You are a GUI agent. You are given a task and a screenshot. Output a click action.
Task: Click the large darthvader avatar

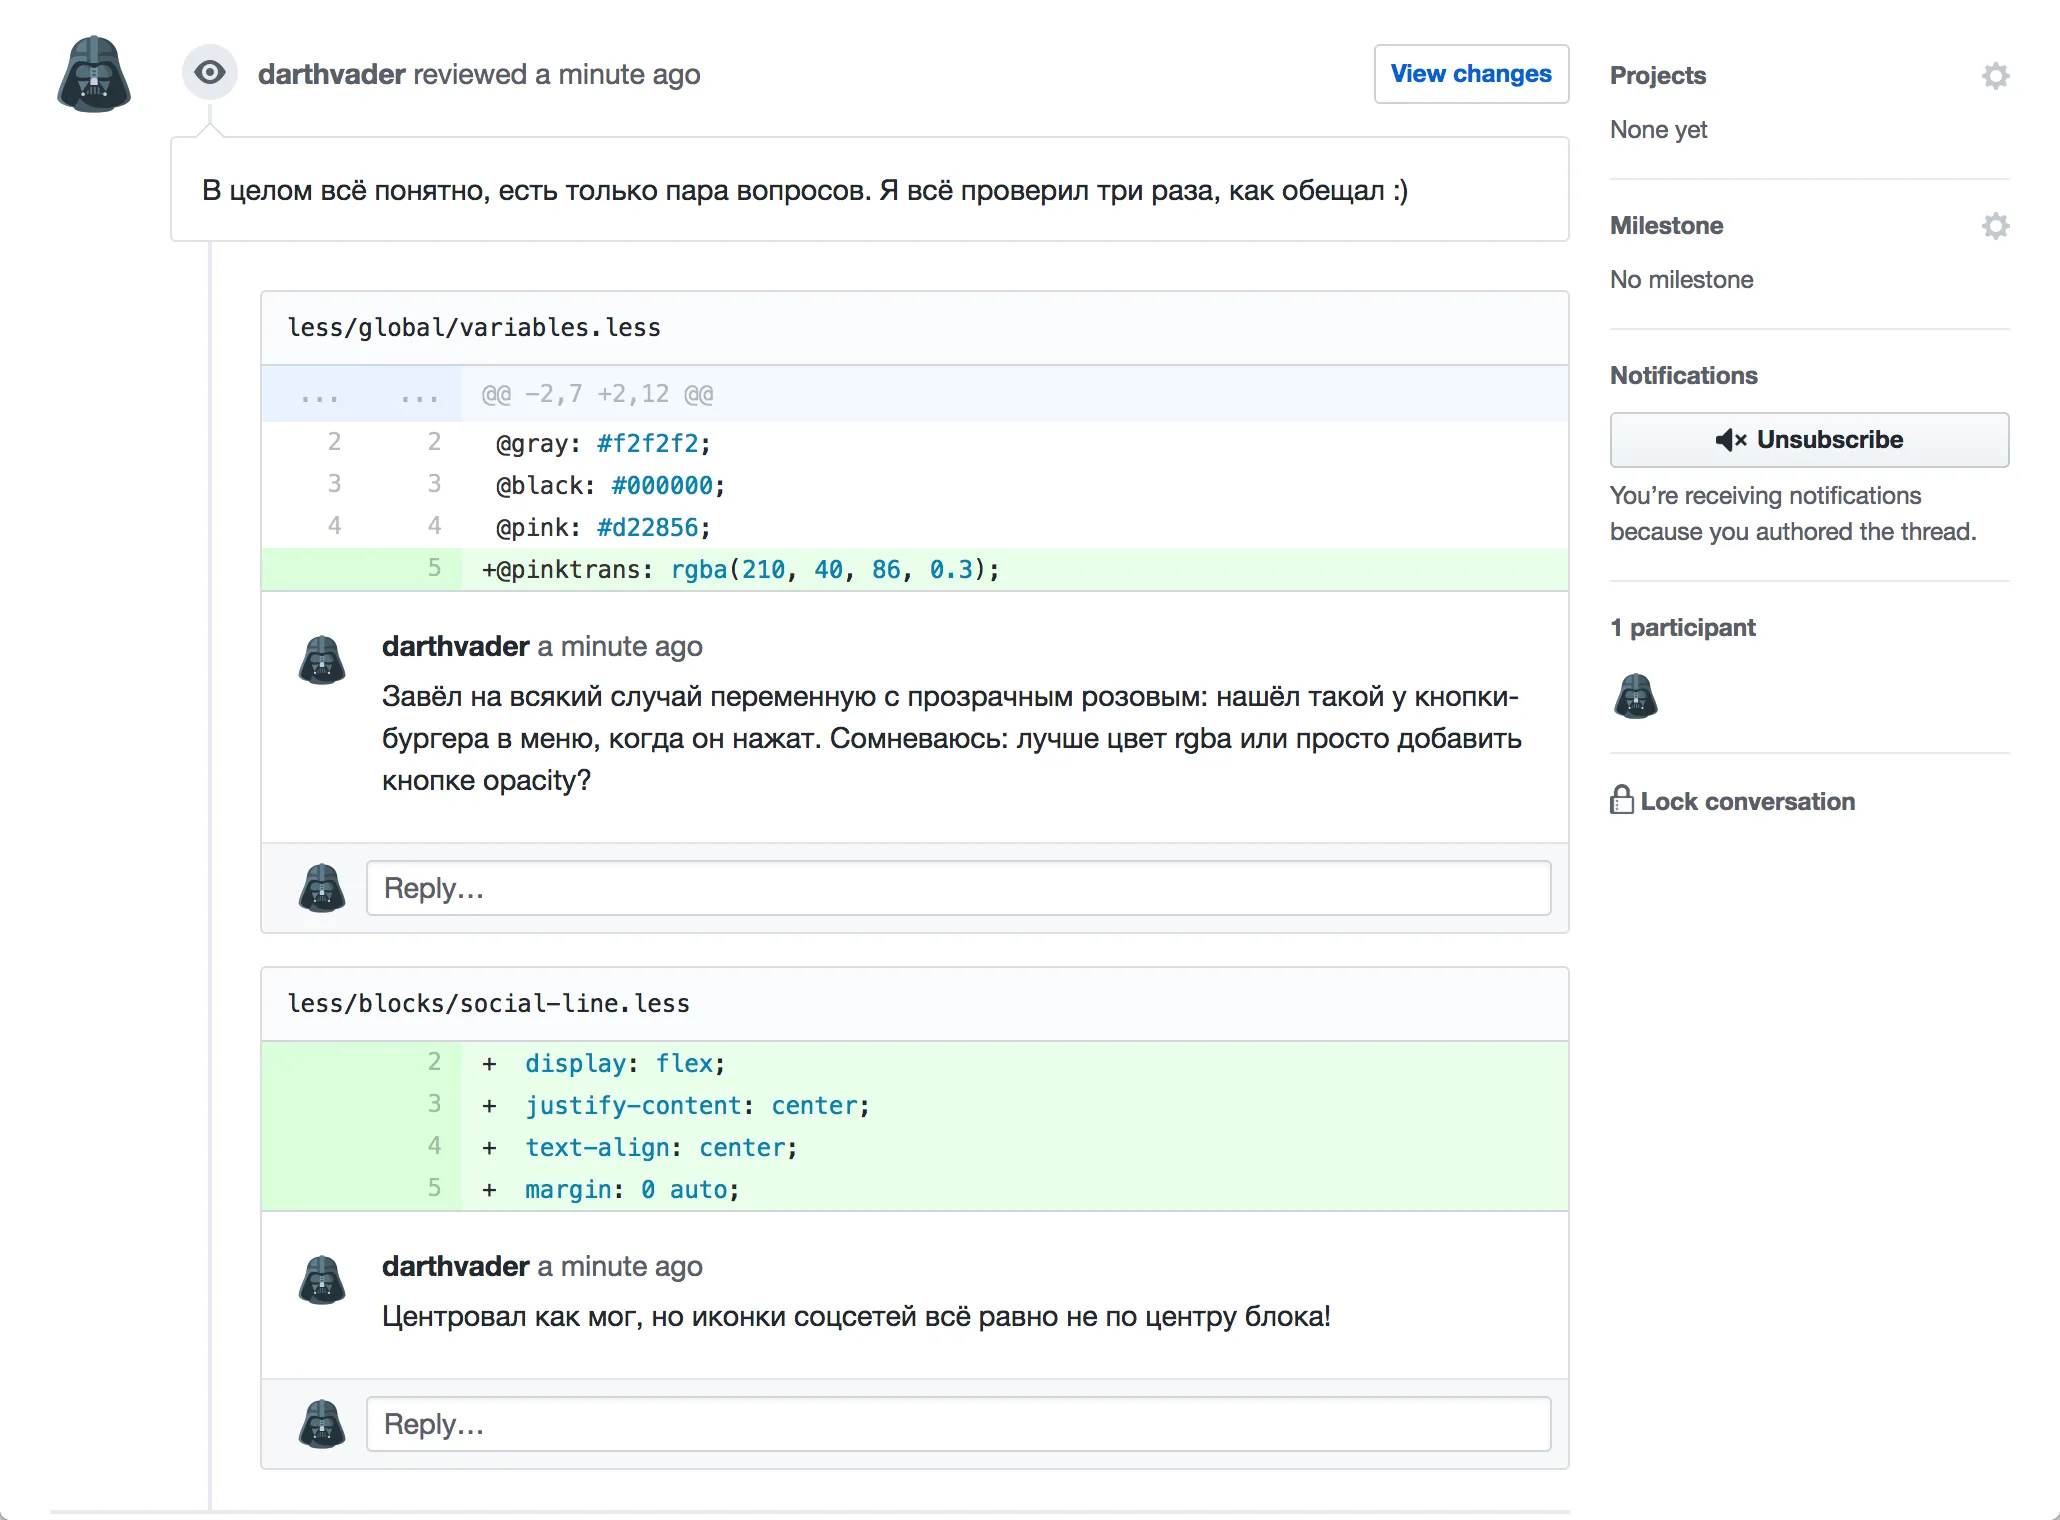click(94, 75)
